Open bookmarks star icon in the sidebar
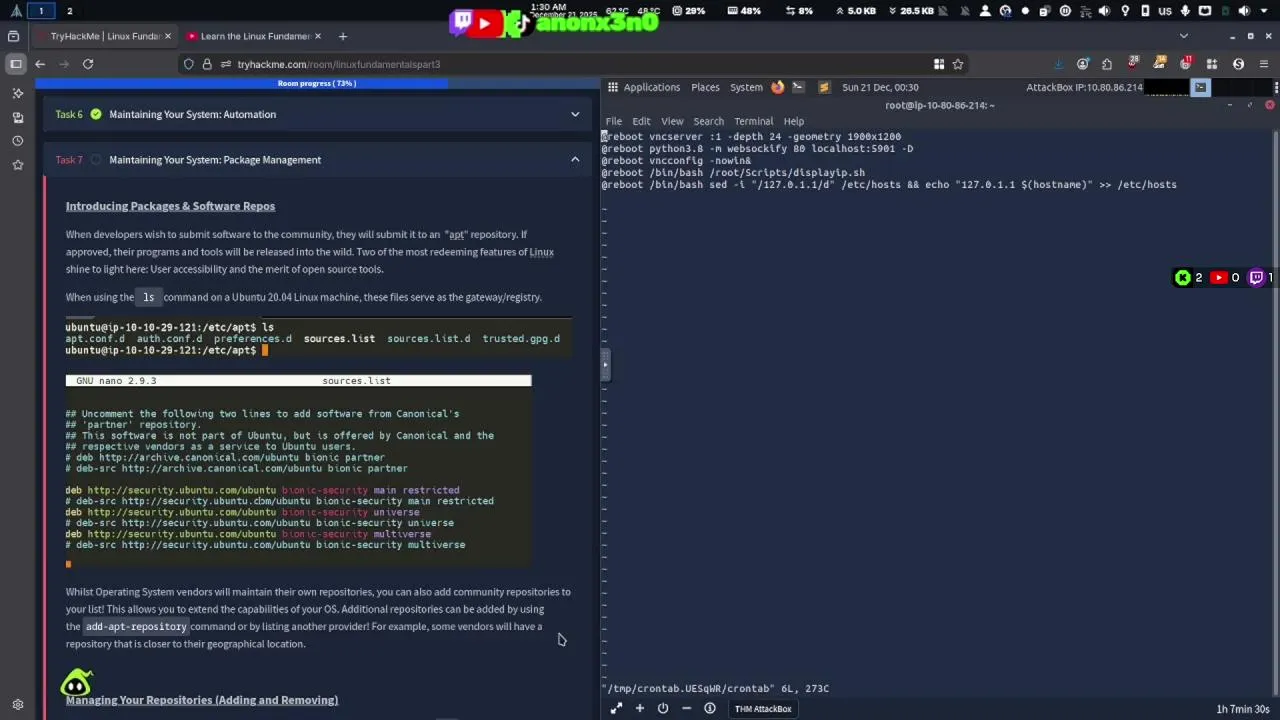Image resolution: width=1280 pixels, height=720 pixels. tap(17, 165)
